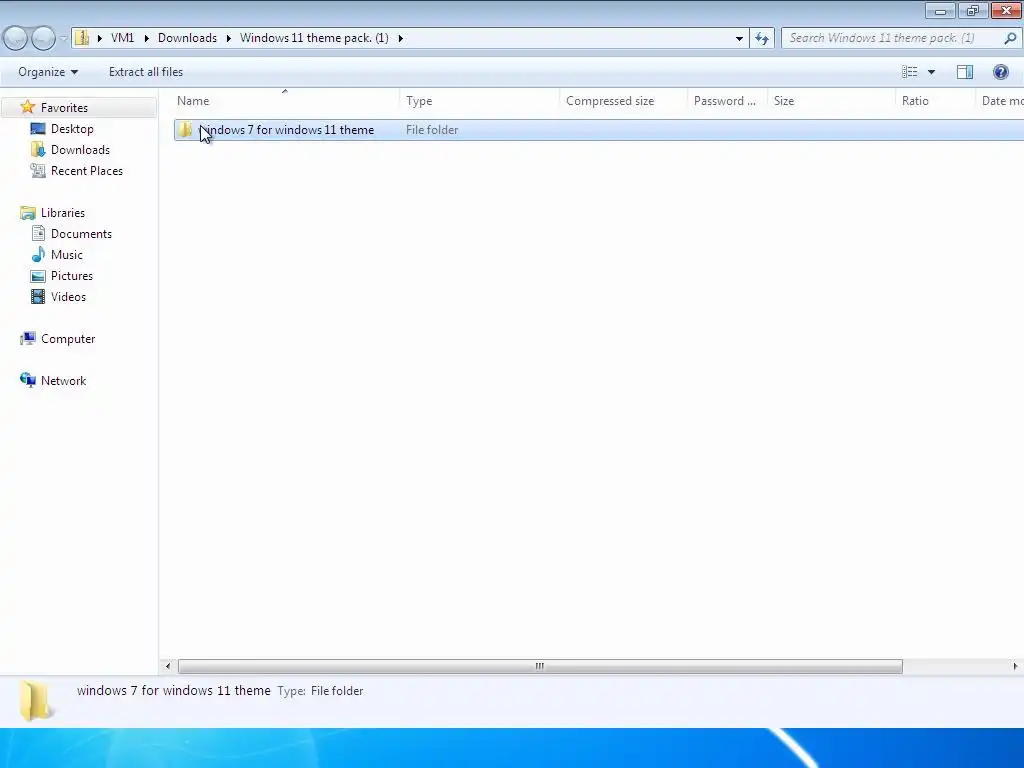
Task: Select Computer in the navigation pane
Action: click(x=68, y=339)
